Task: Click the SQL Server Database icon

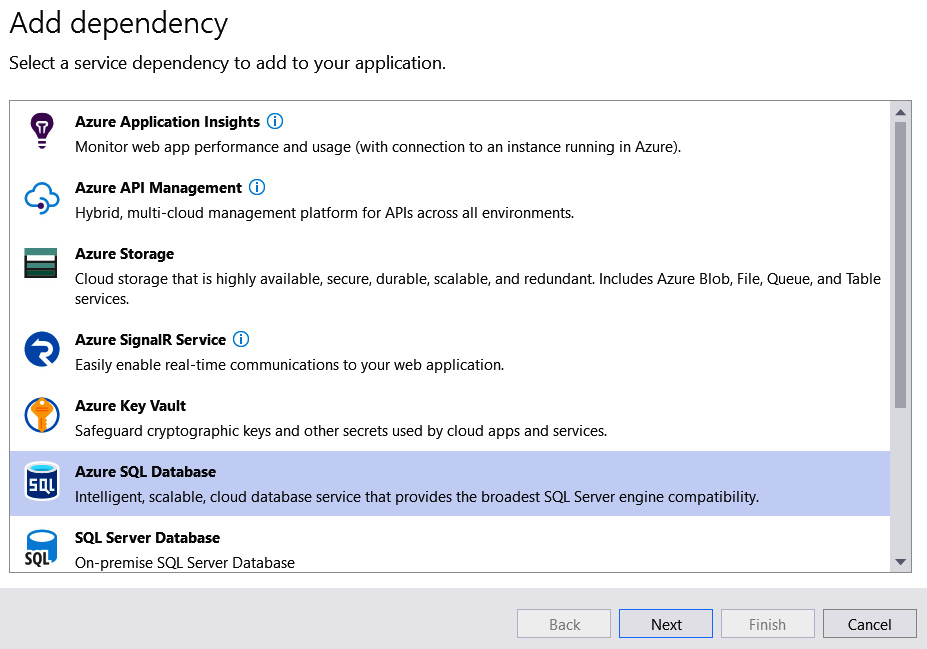Action: 41,547
